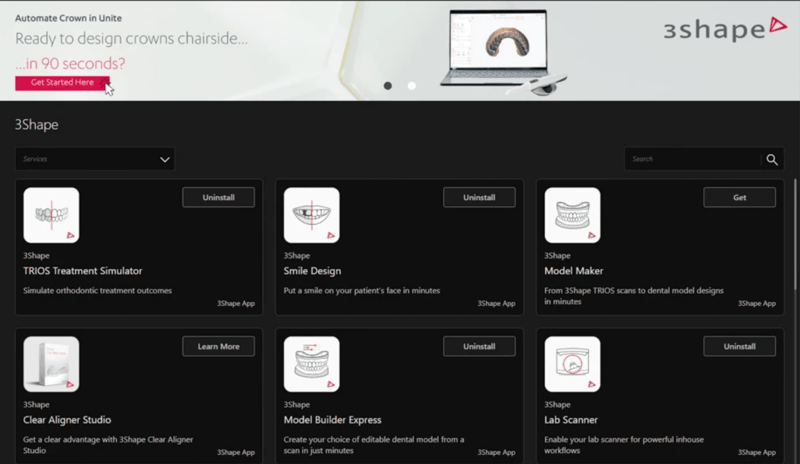Click the 3shape logo in banner
The width and height of the screenshot is (800, 464).
coord(725,29)
